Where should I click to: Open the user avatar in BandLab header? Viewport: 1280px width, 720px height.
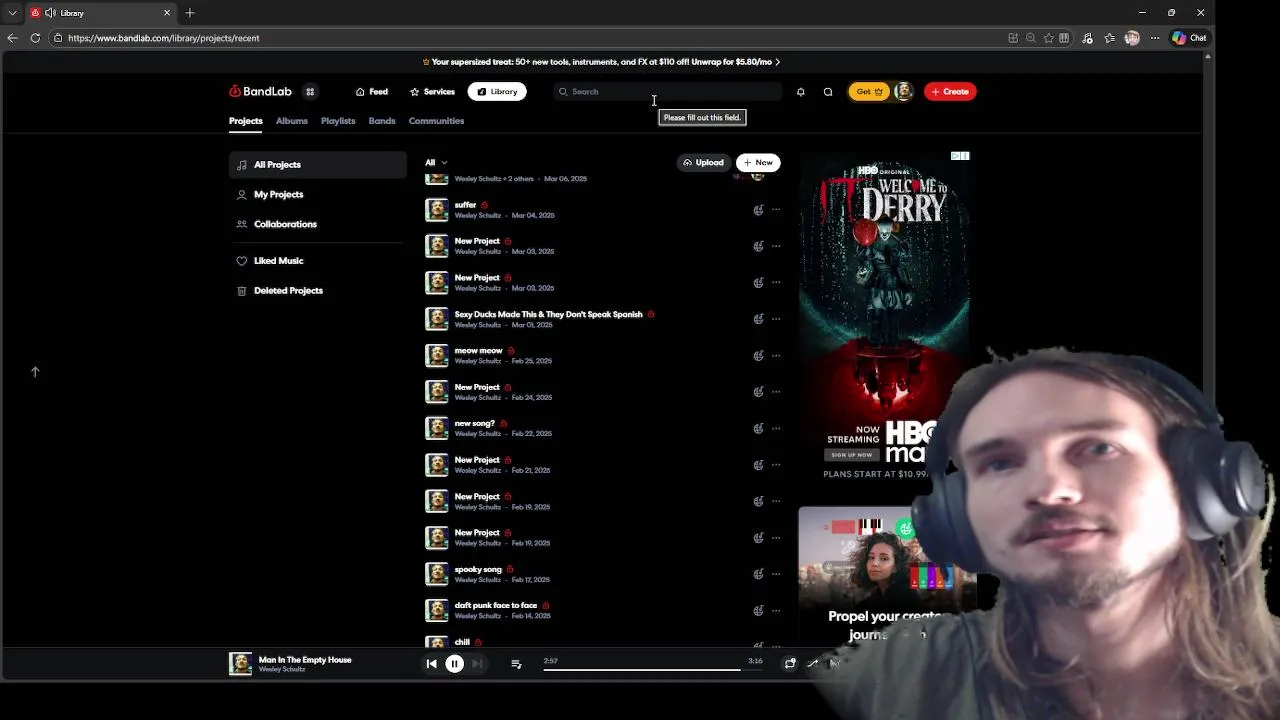tap(903, 91)
